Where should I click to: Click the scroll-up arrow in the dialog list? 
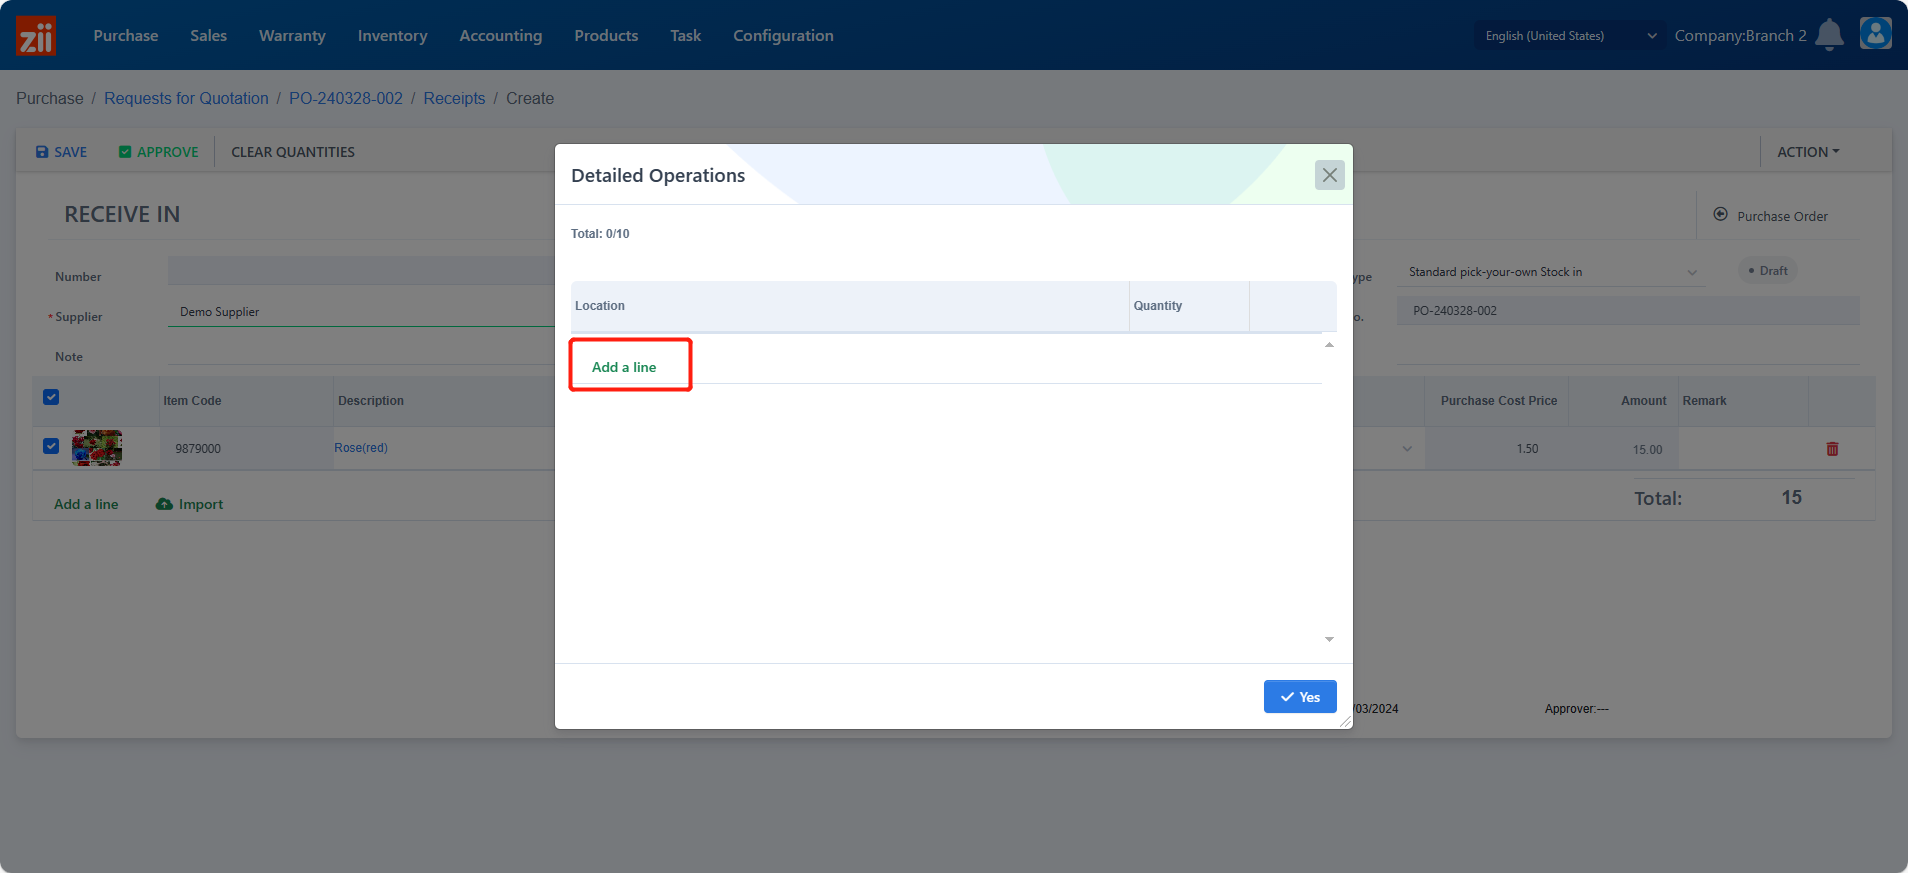click(x=1329, y=345)
